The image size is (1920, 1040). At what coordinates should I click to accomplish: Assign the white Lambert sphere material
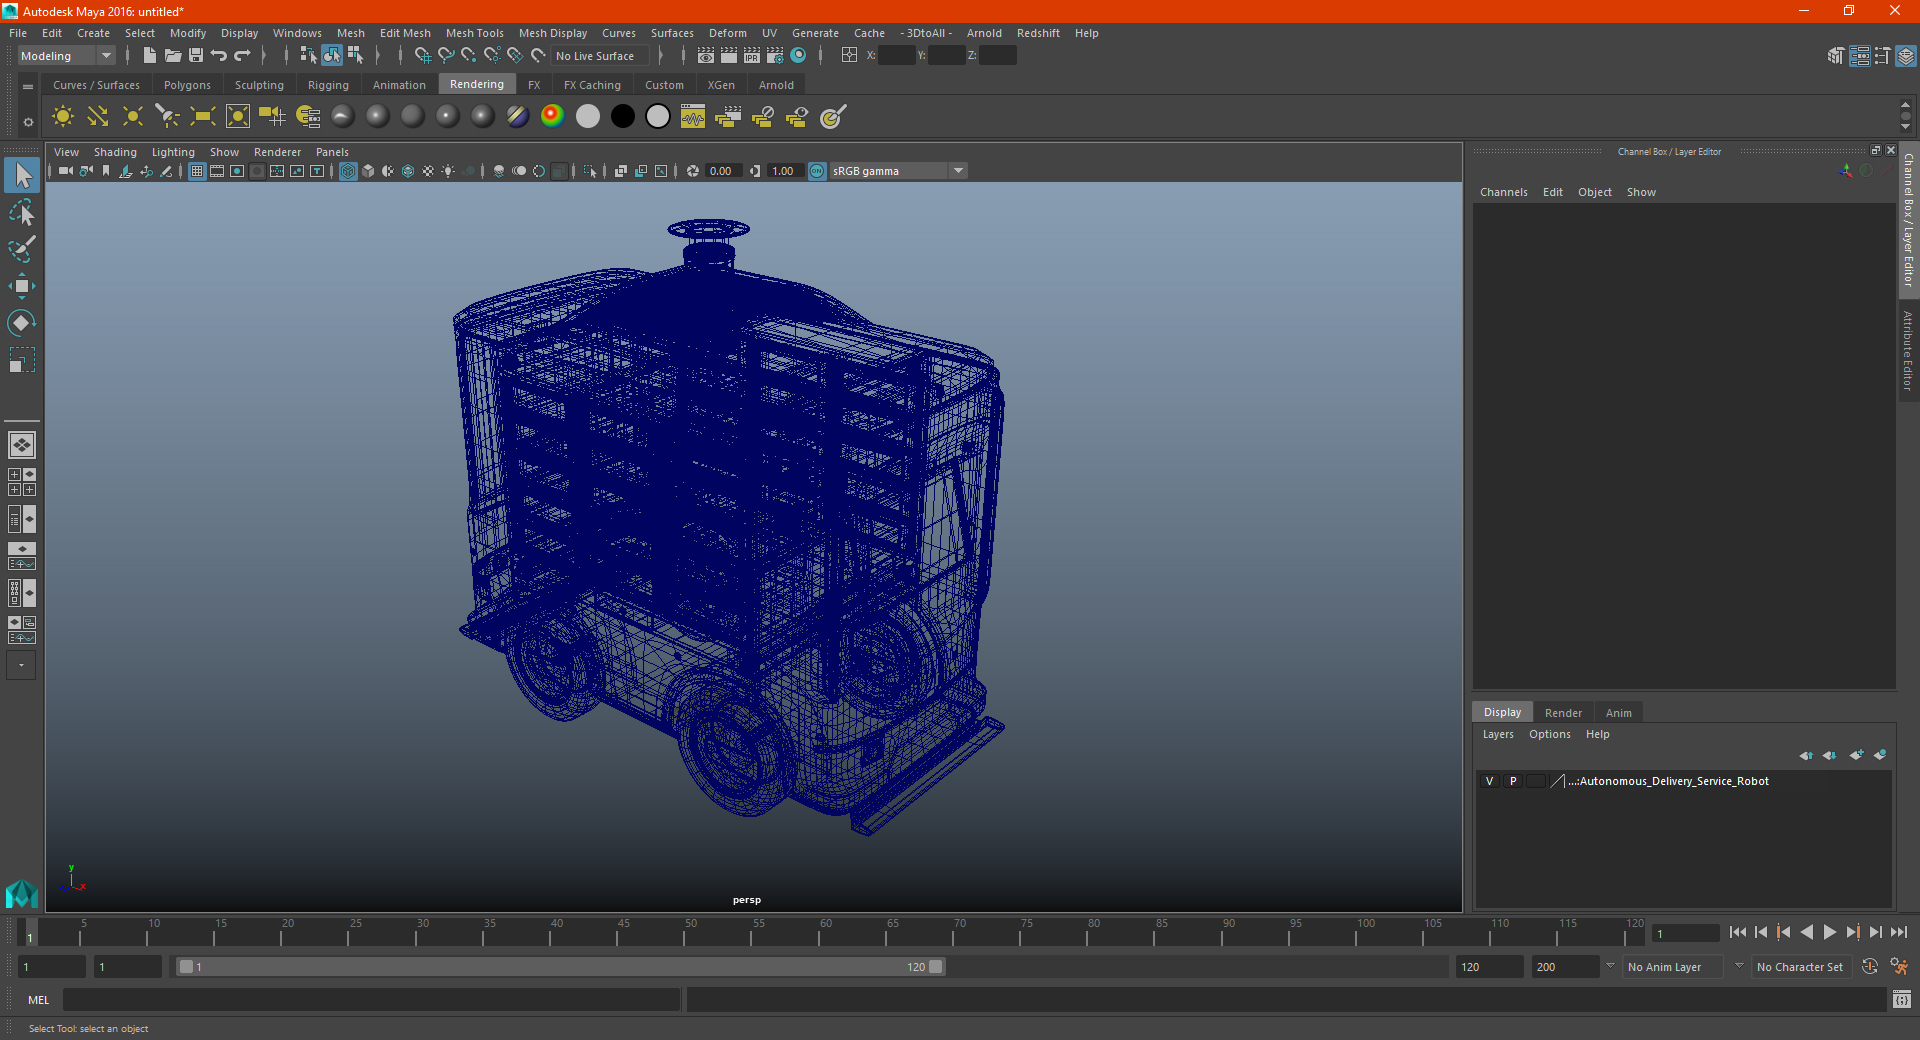click(587, 117)
